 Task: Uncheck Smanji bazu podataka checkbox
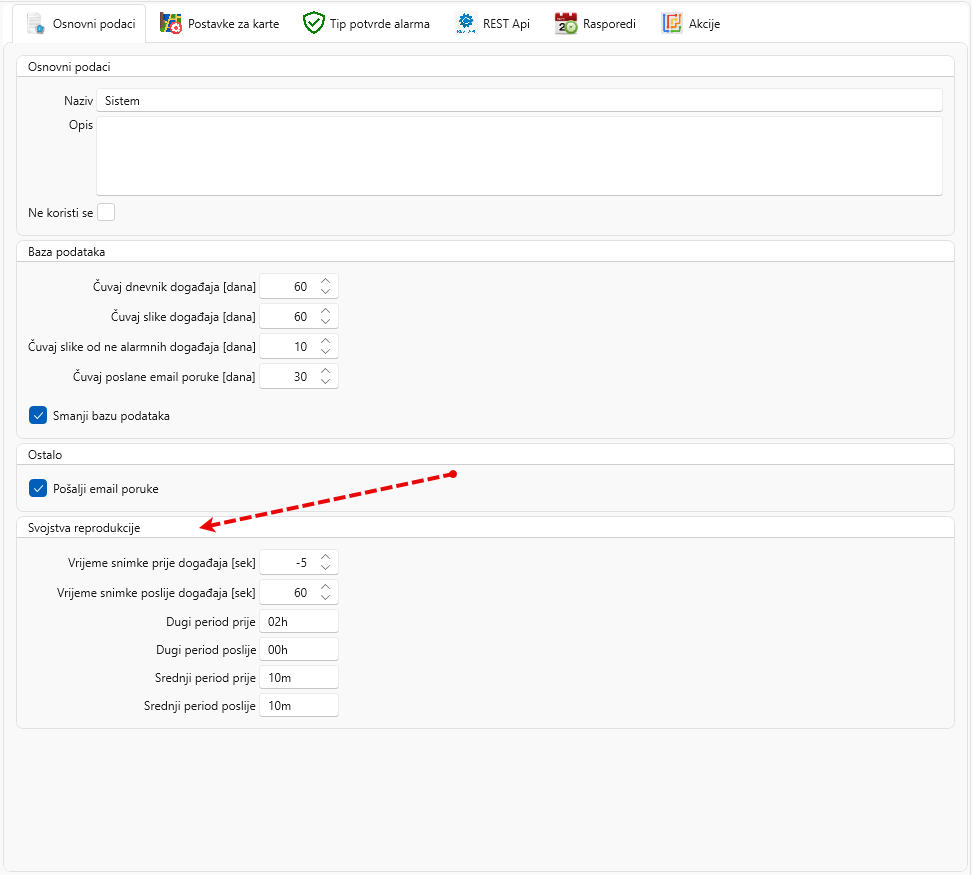pos(38,415)
